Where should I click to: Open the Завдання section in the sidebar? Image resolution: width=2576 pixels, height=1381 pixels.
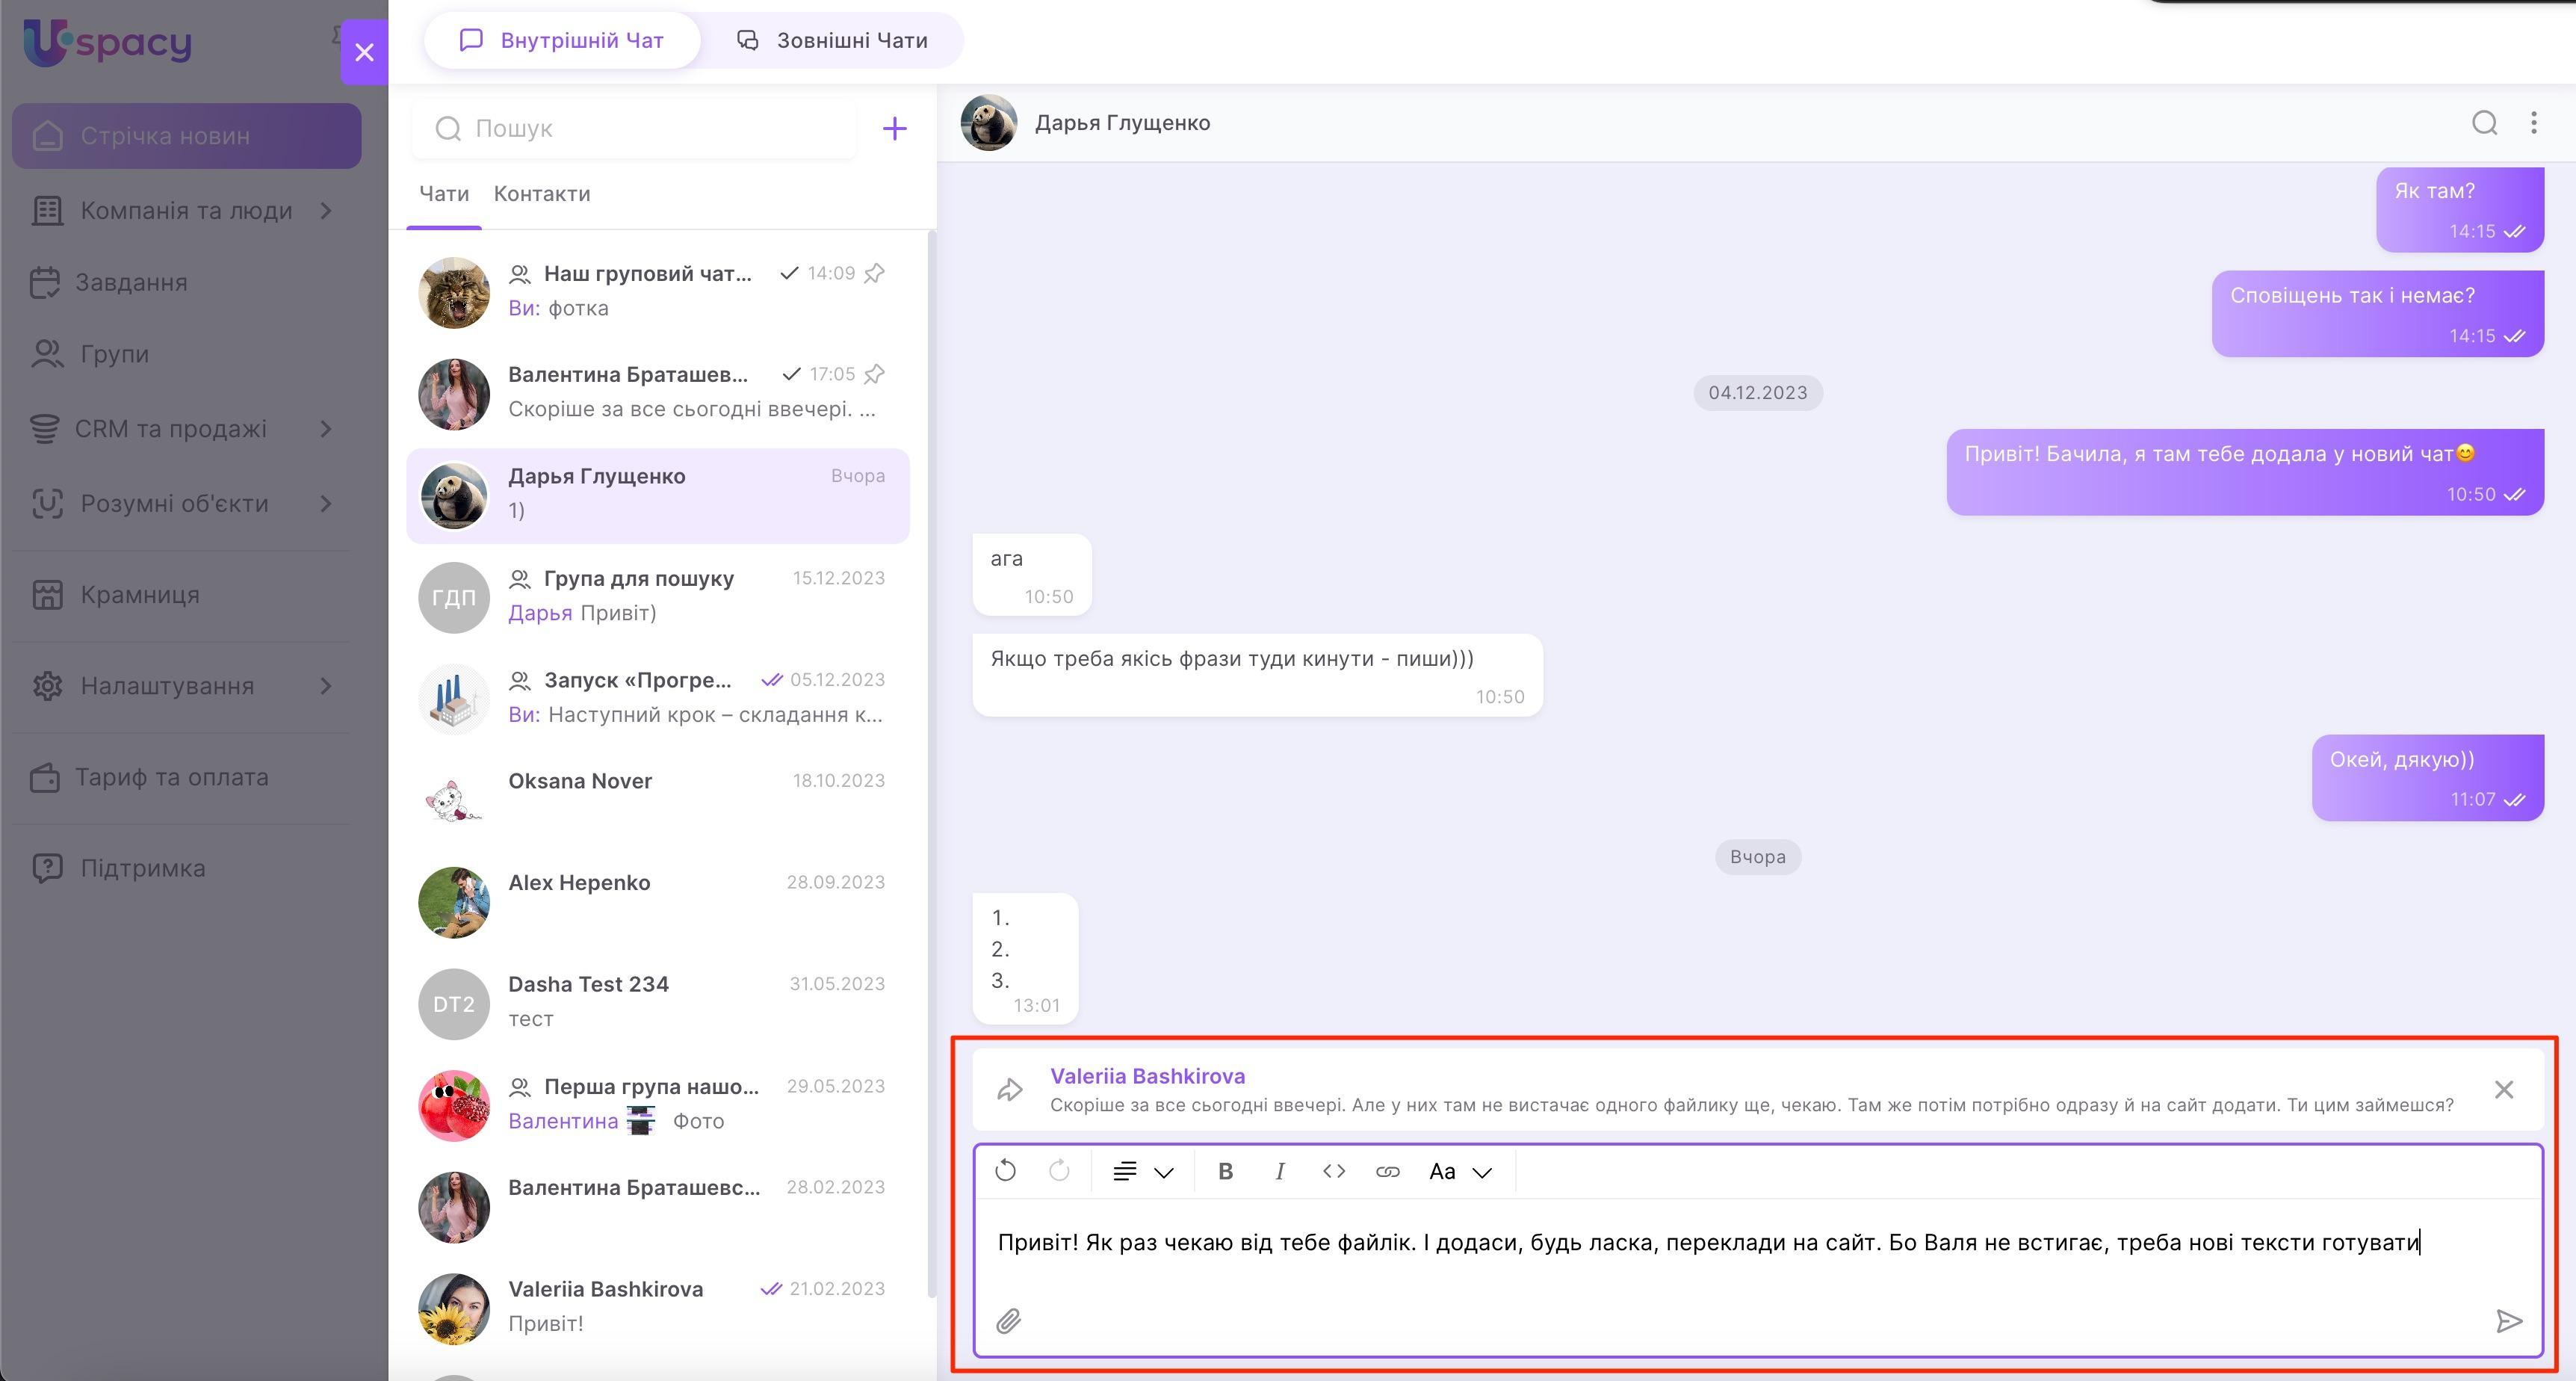coord(130,283)
